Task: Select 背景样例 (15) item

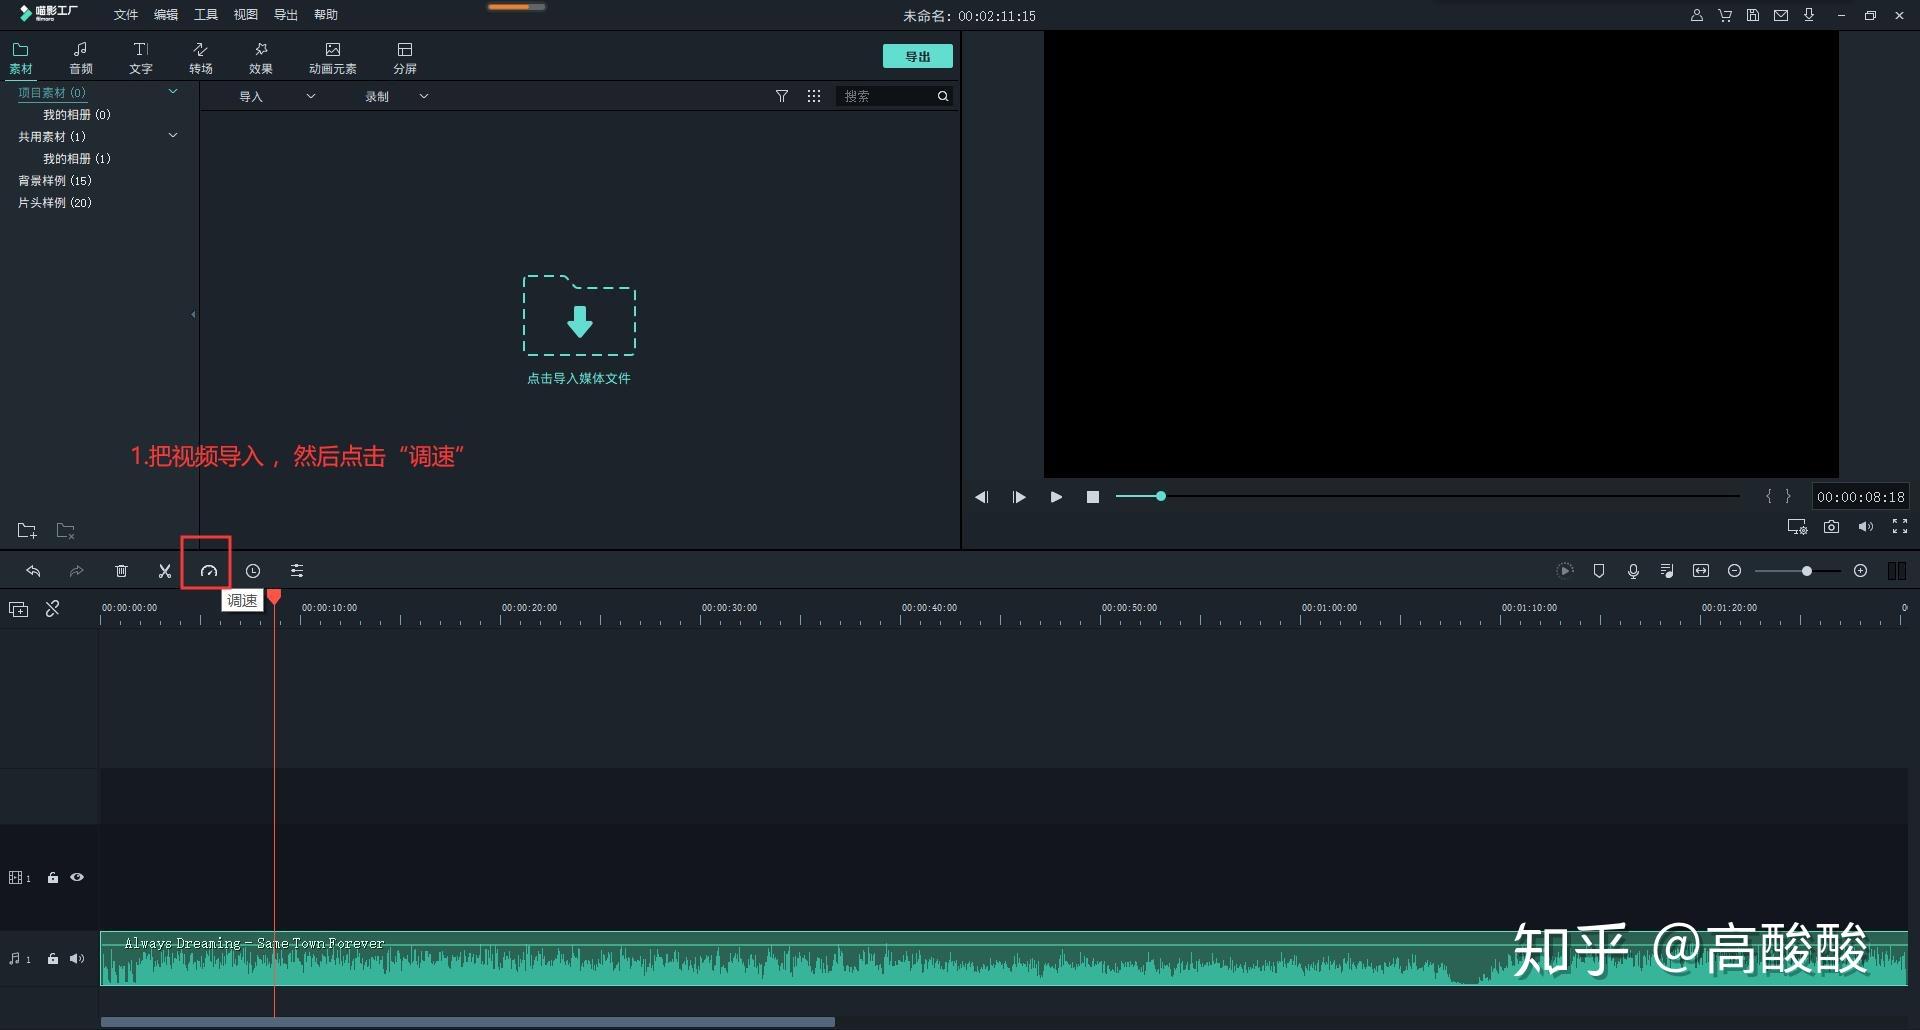Action: click(x=55, y=181)
